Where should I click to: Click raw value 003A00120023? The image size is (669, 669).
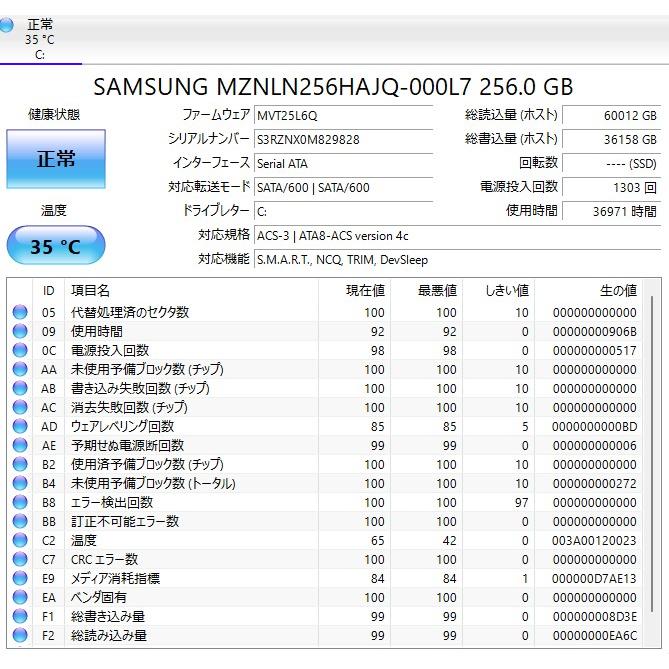594,540
